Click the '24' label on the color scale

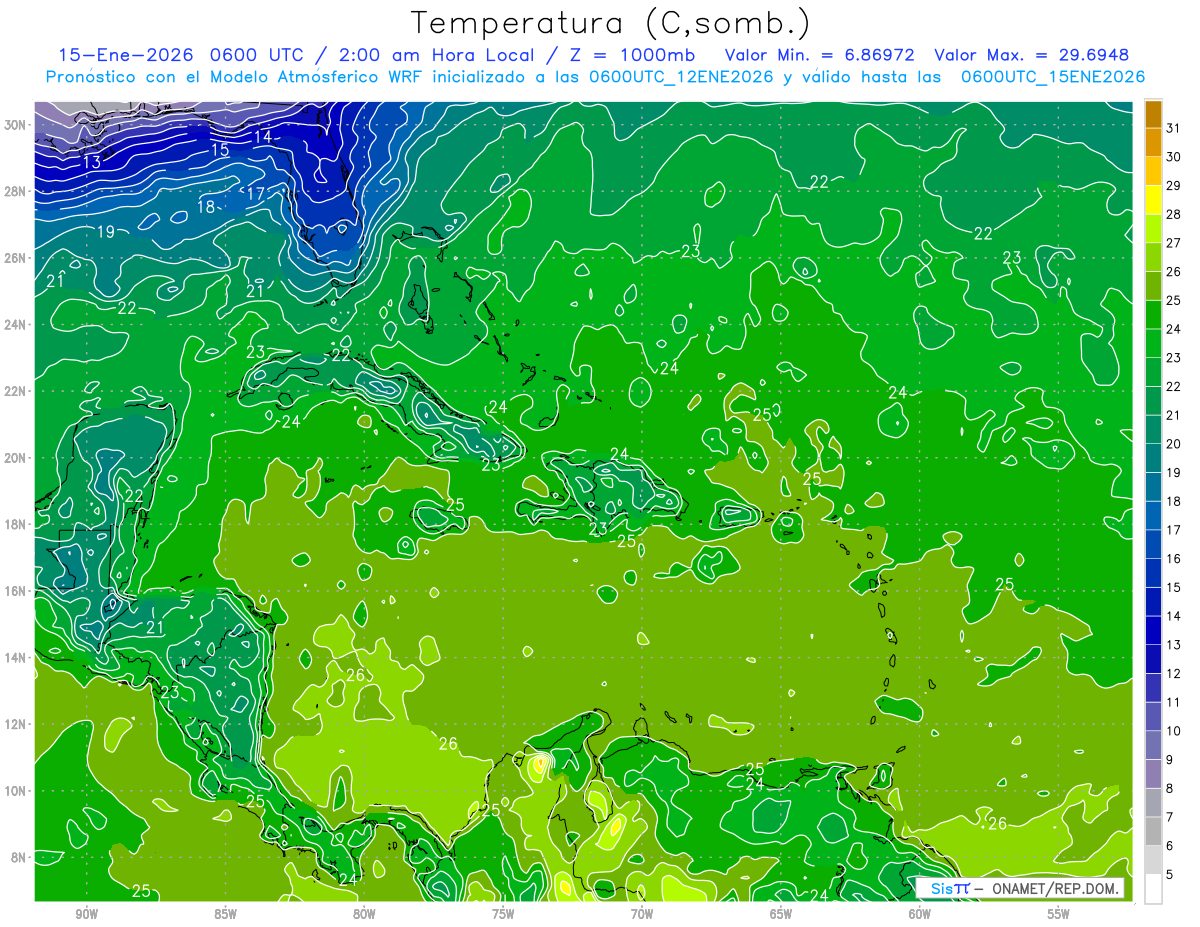tap(1174, 328)
